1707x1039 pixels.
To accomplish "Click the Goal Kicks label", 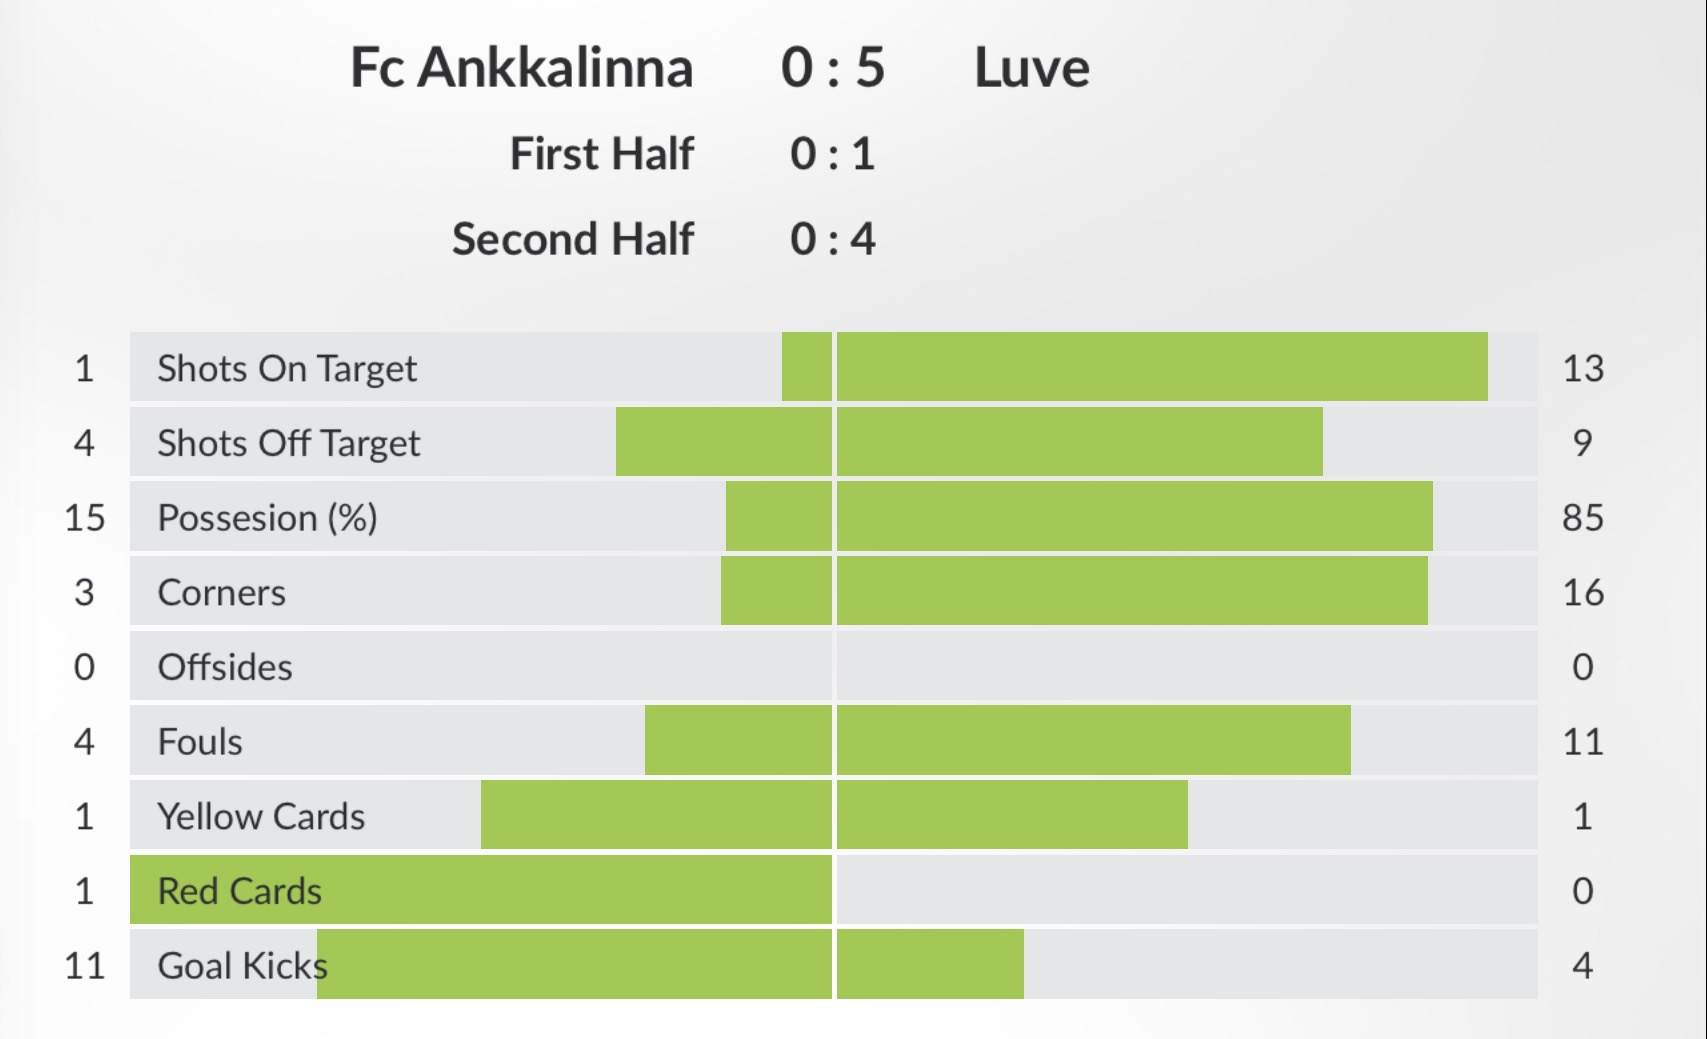I will [x=242, y=966].
